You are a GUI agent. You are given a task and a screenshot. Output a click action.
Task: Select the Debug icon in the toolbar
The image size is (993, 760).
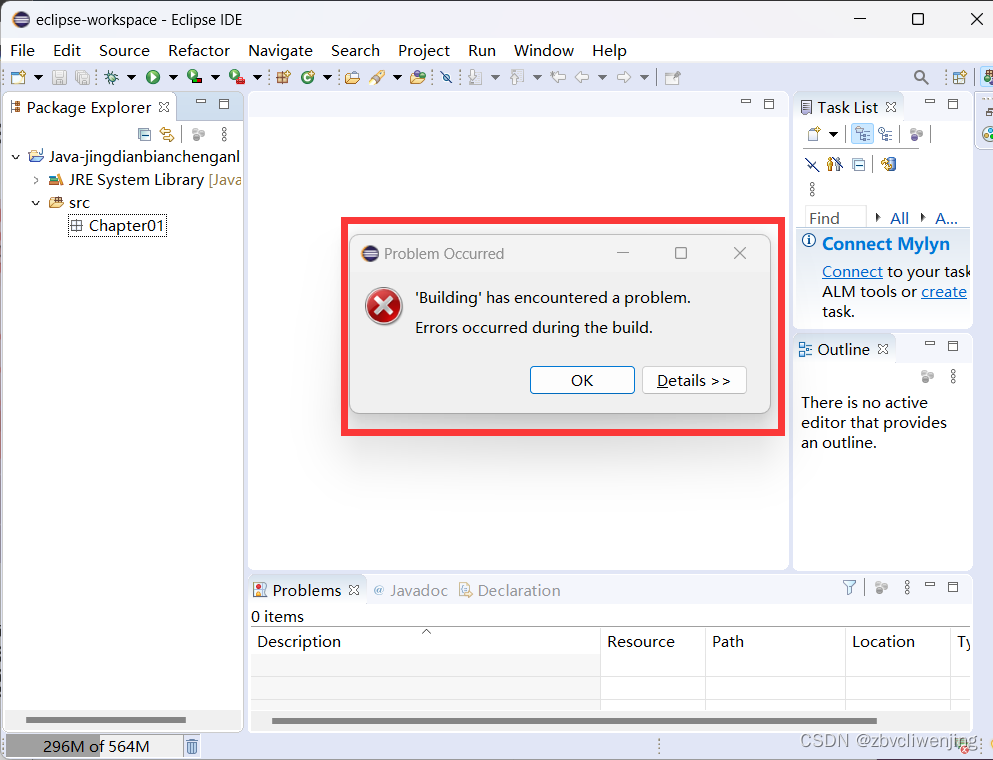[112, 77]
